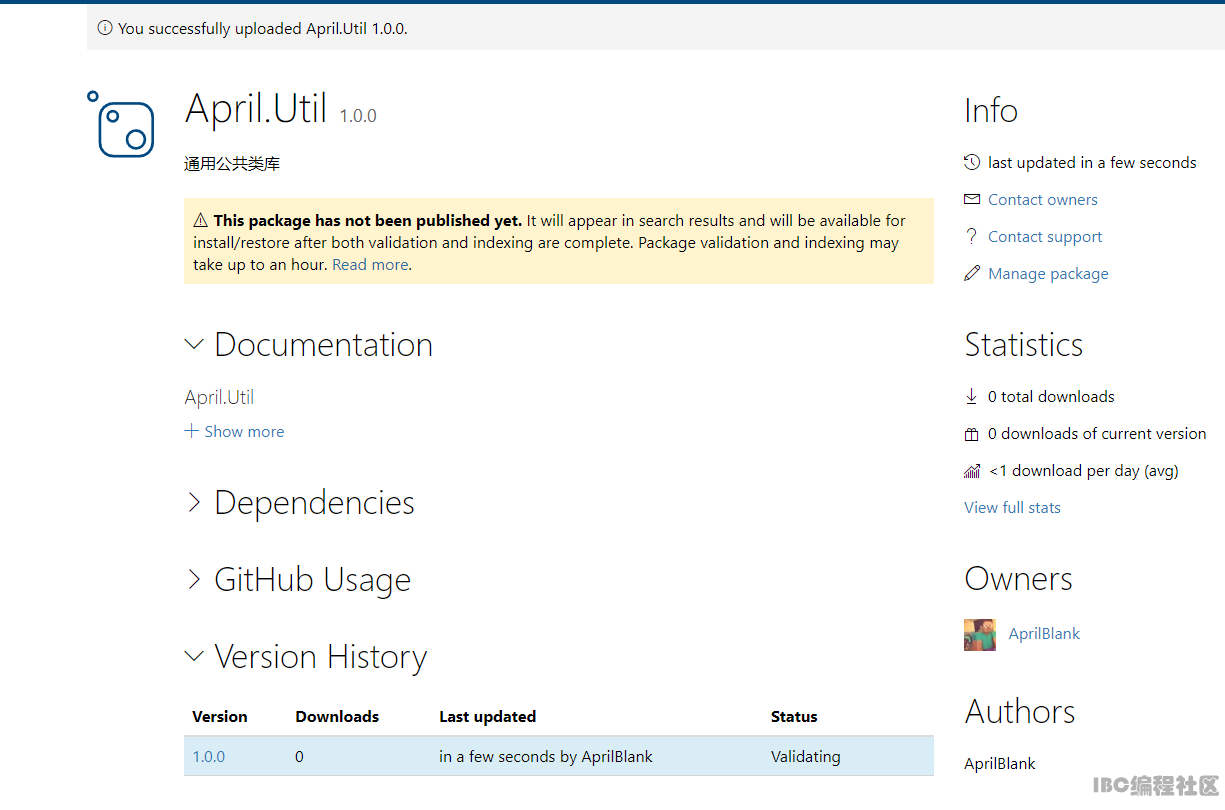Open the AprilBlank owner profile link
Viewport: 1225px width, 810px height.
1044,633
